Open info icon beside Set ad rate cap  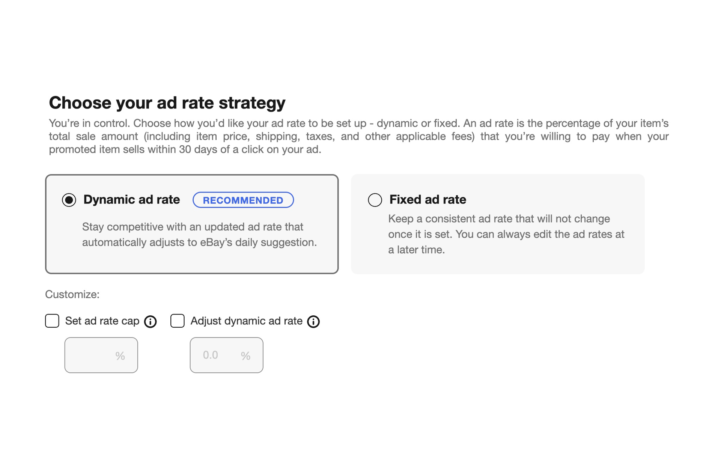point(150,321)
